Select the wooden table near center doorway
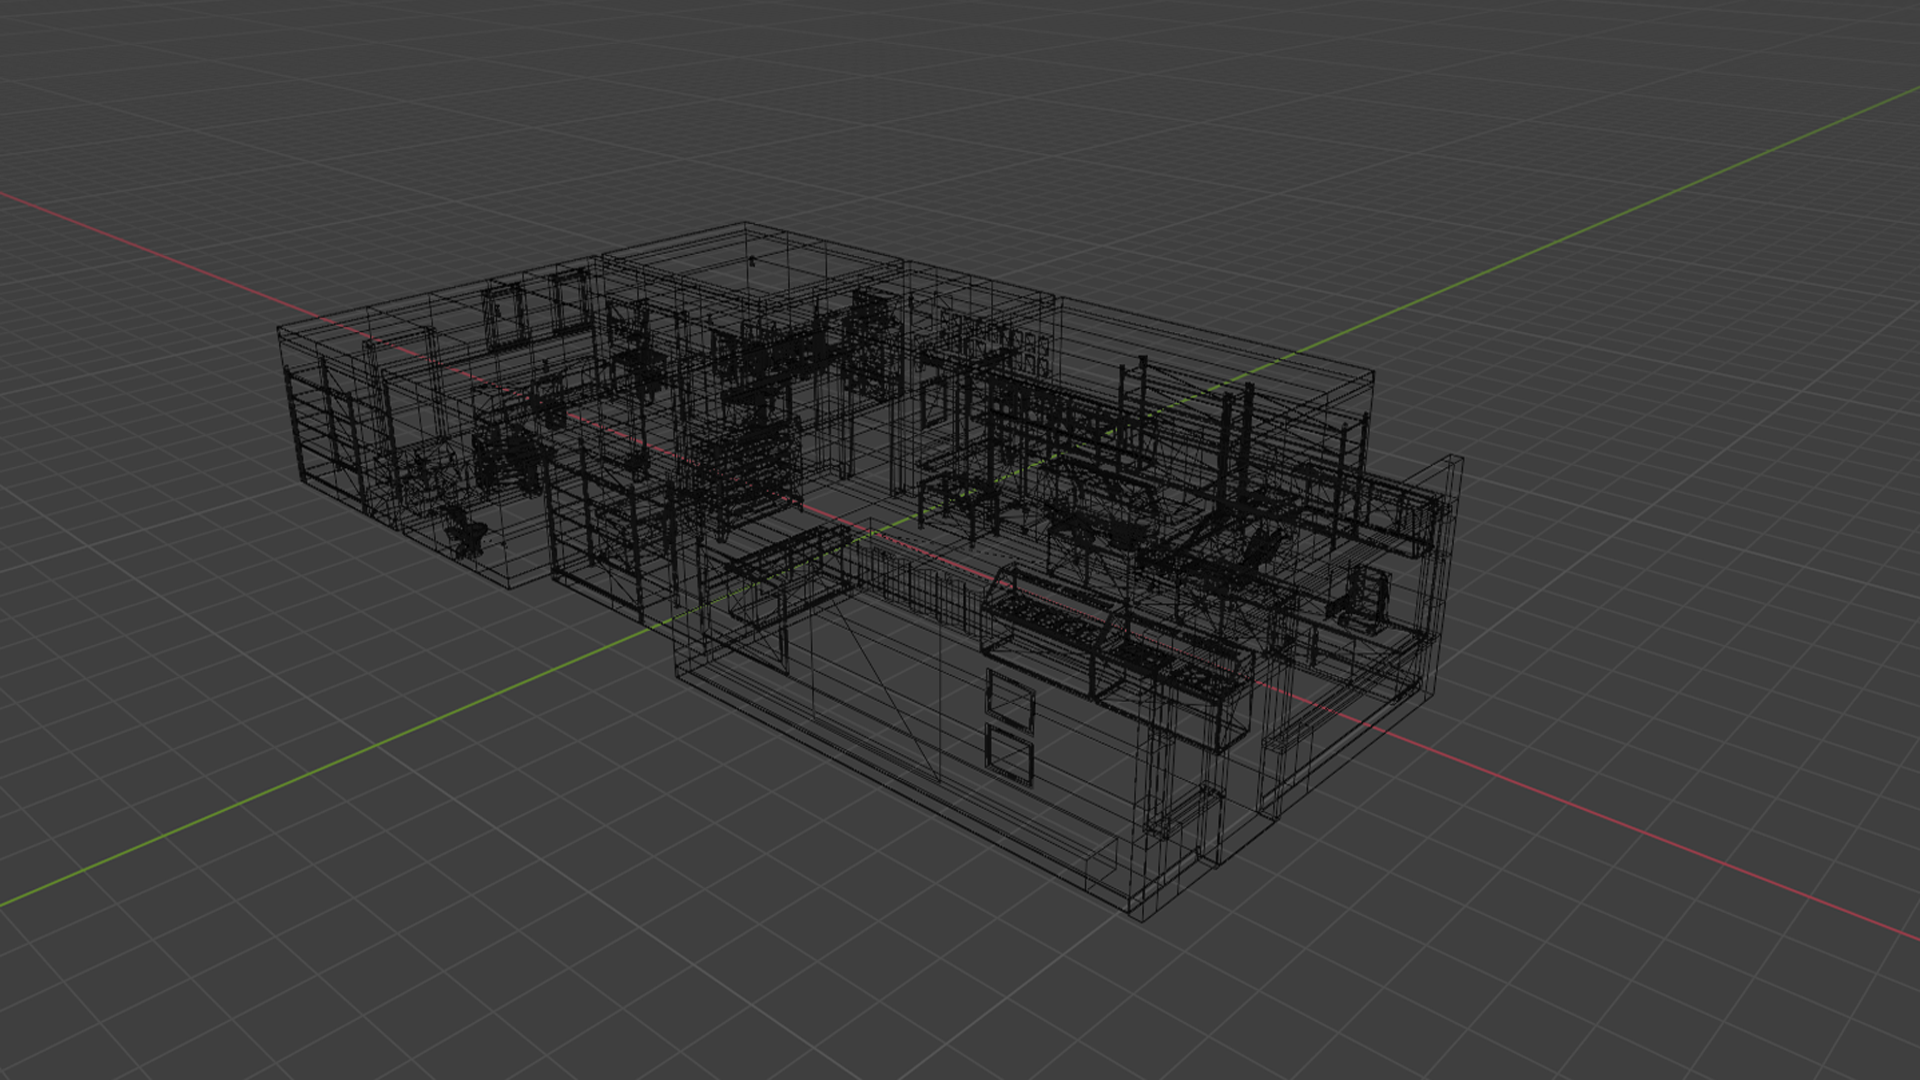This screenshot has height=1080, width=1920. 958,502
